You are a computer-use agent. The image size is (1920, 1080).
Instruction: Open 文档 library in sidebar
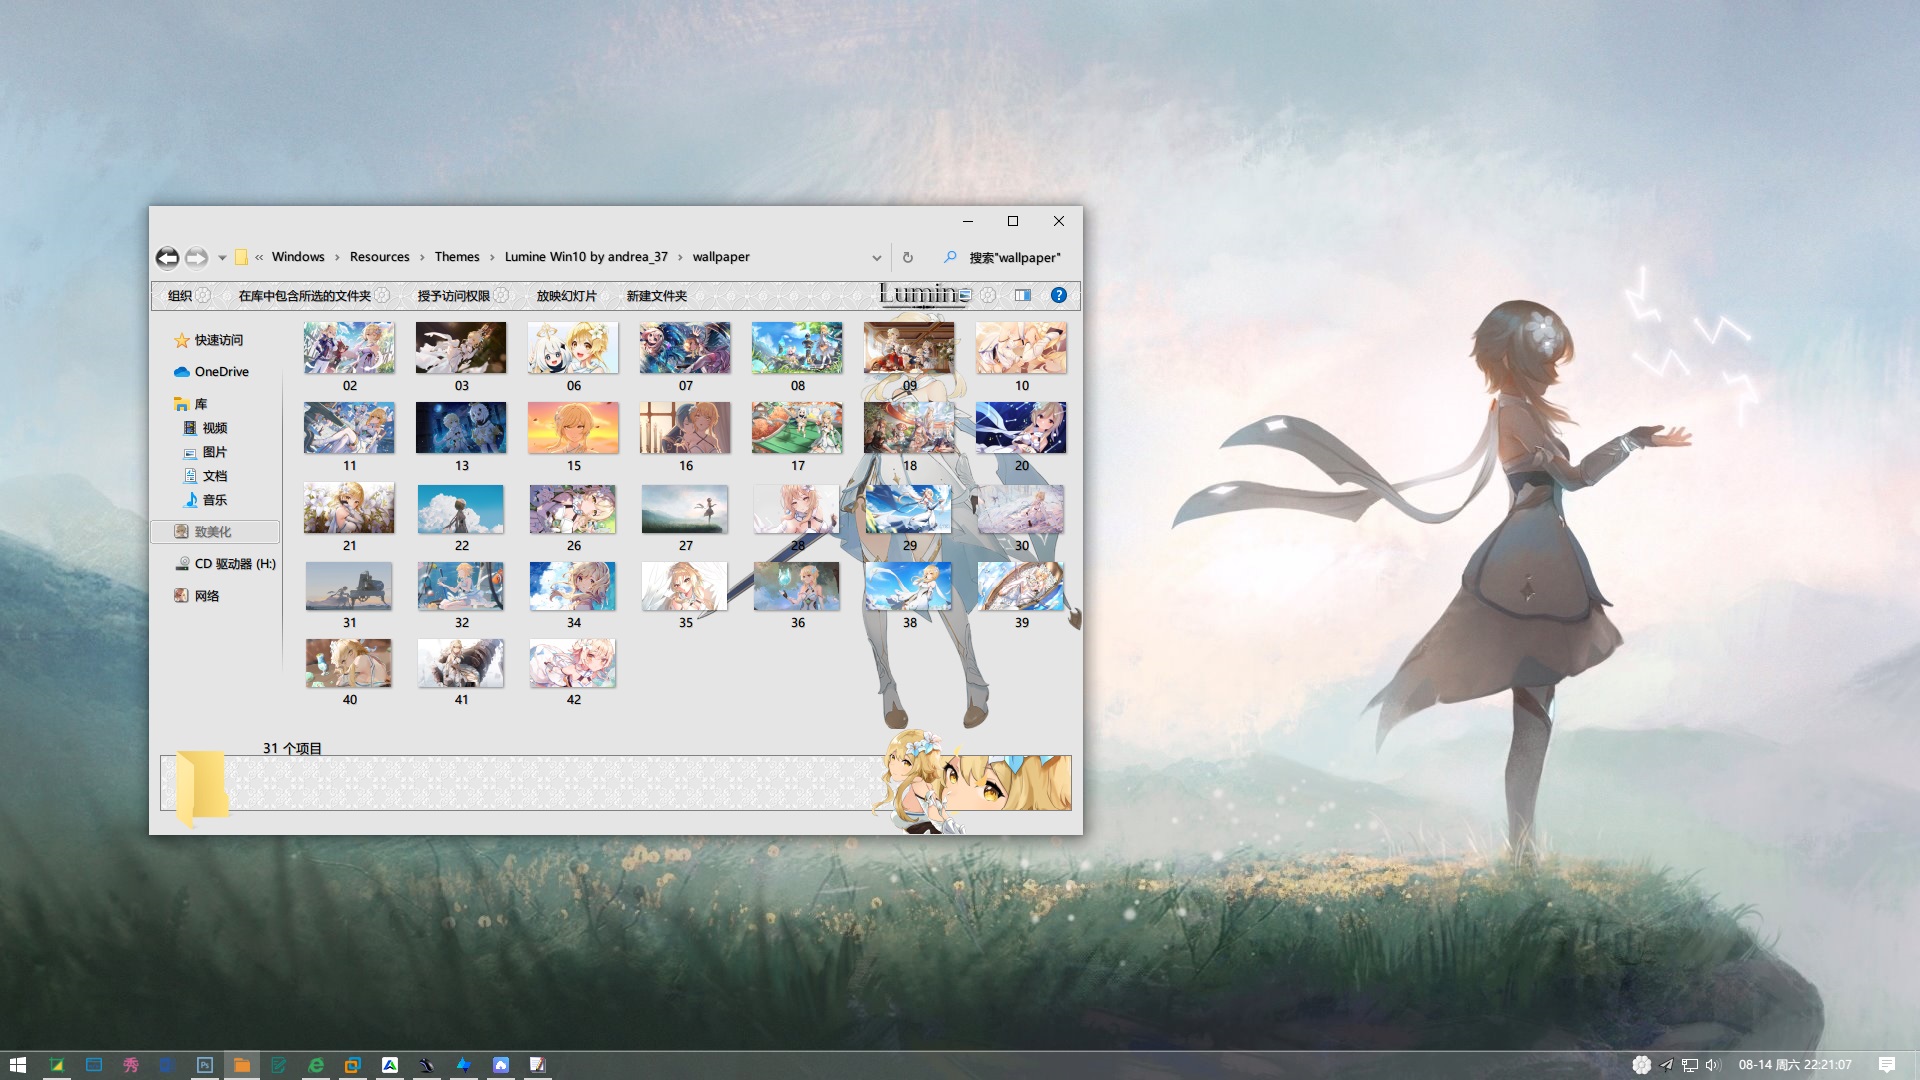click(205, 476)
